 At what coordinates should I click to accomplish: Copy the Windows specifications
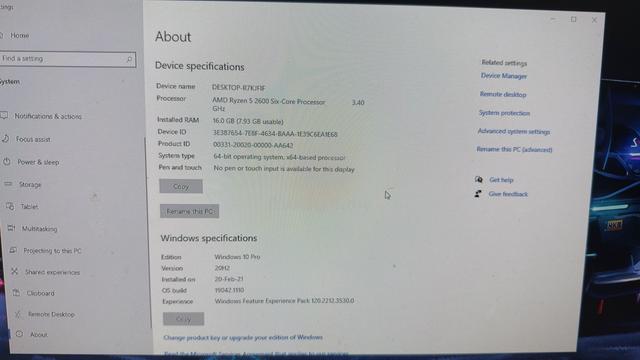(183, 319)
